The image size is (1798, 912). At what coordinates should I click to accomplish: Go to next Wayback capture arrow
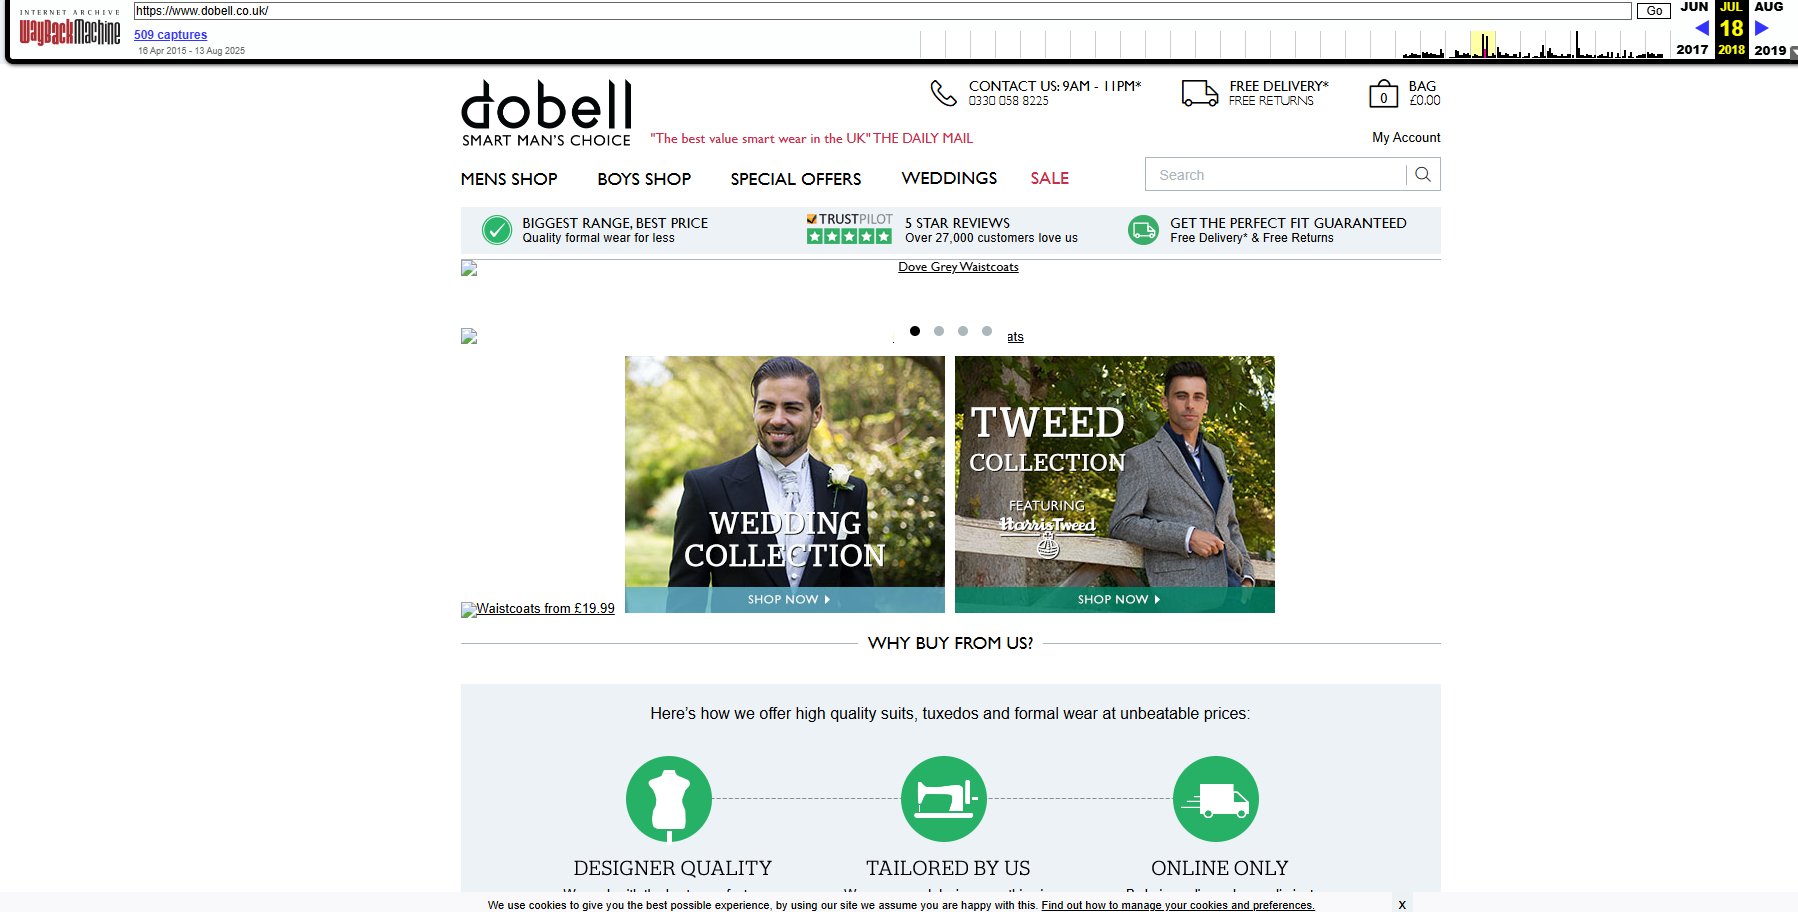click(x=1762, y=28)
